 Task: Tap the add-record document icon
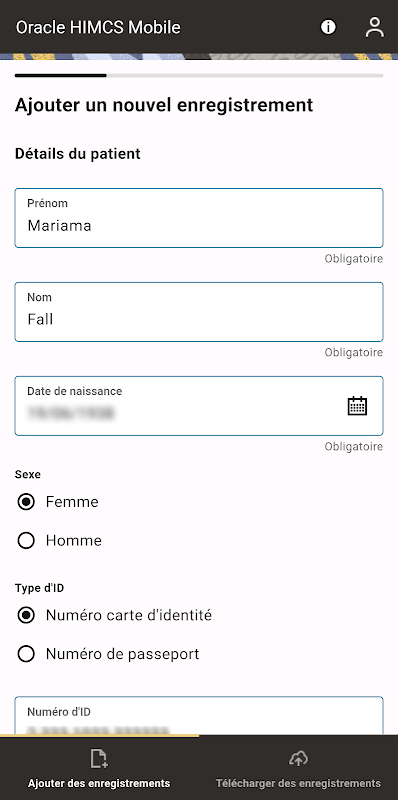99,759
